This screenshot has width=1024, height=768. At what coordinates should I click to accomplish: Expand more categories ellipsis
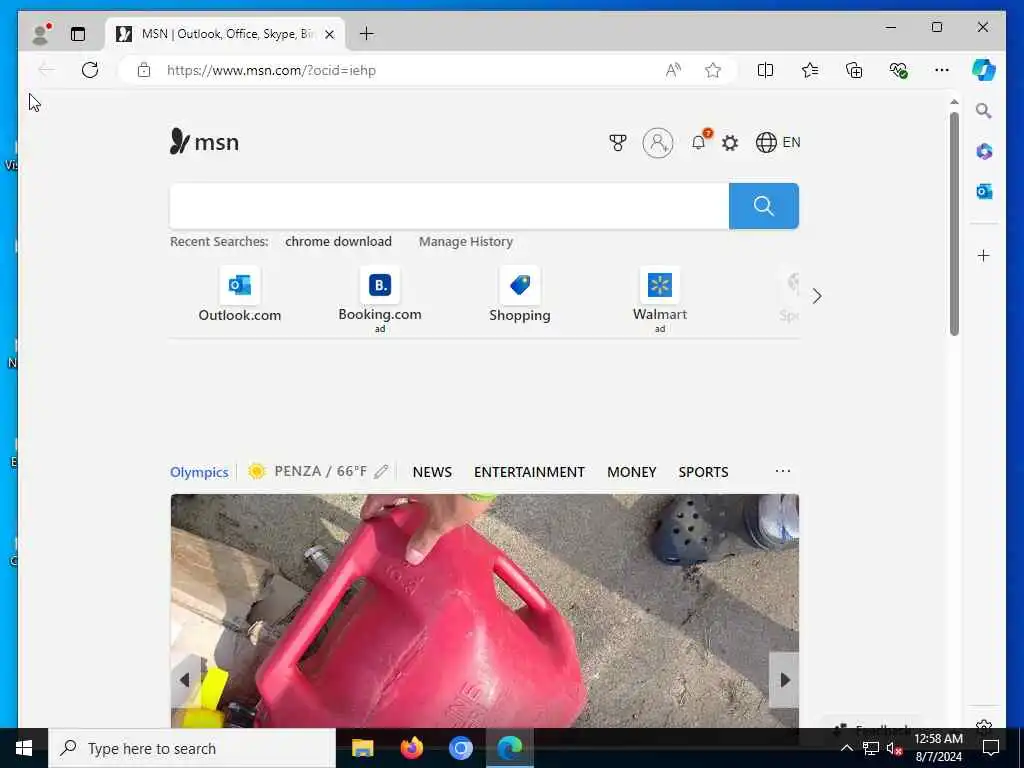click(x=783, y=471)
